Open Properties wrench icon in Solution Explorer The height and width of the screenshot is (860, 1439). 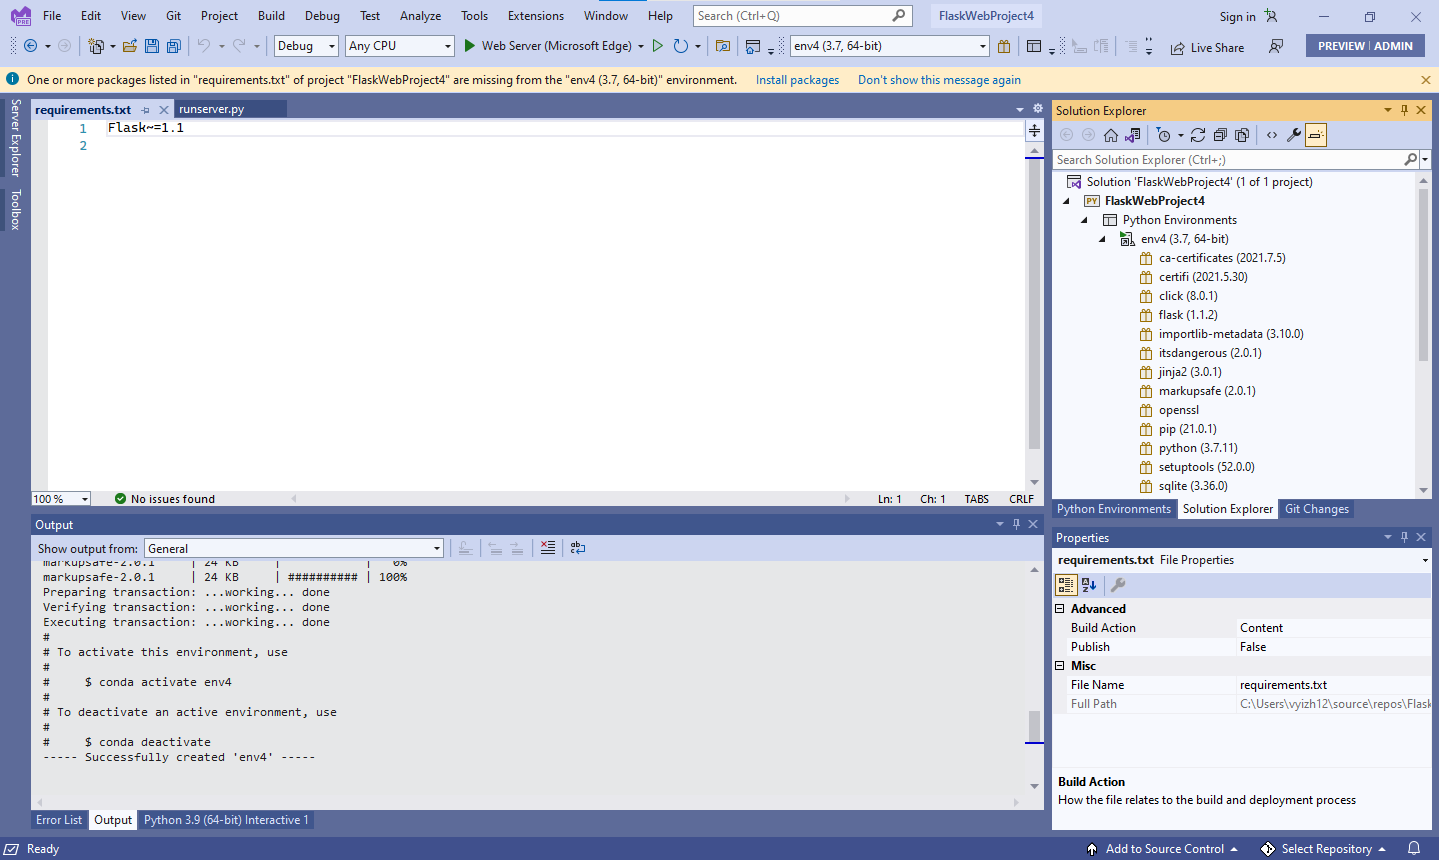pyautogui.click(x=1294, y=135)
